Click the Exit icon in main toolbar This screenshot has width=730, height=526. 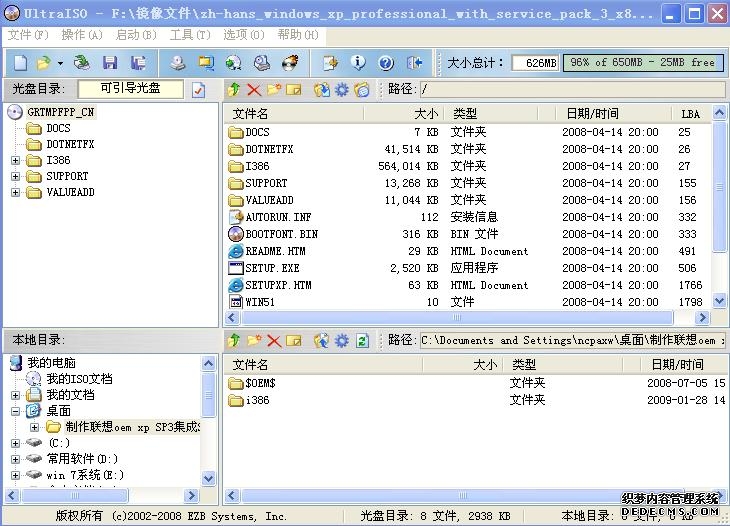(x=414, y=62)
